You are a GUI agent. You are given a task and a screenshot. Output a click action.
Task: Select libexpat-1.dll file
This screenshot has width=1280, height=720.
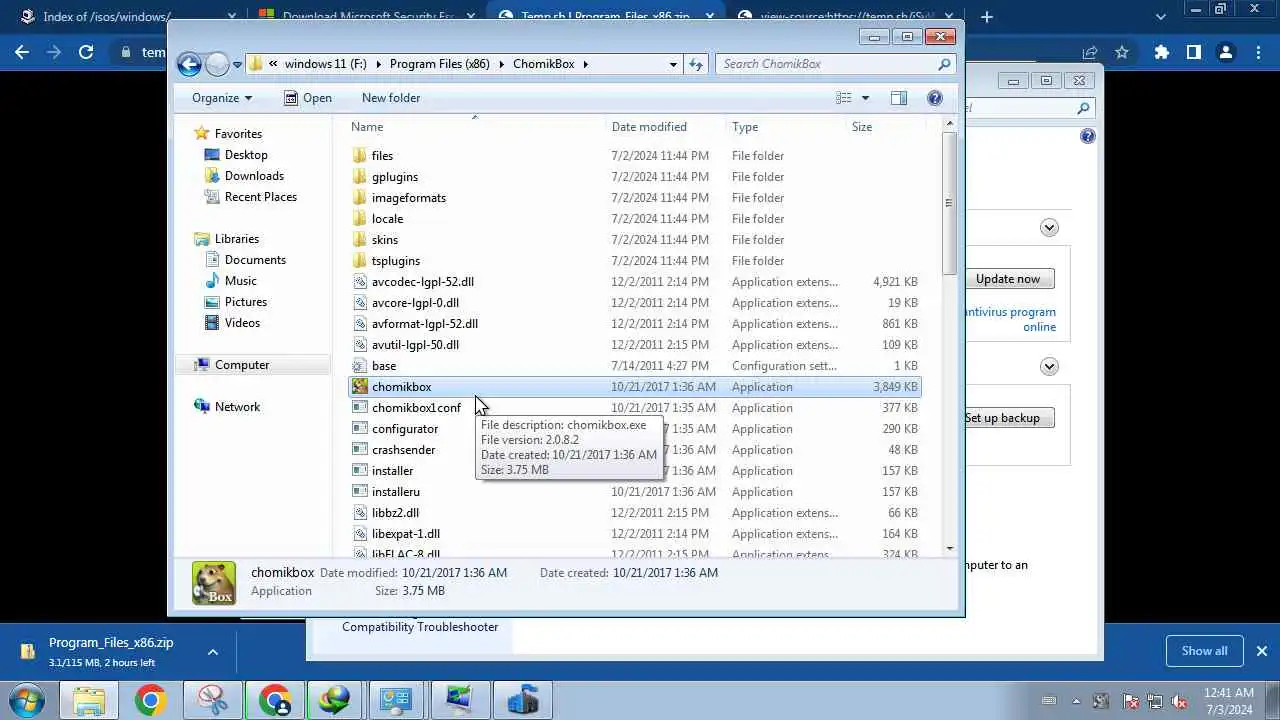(x=406, y=534)
